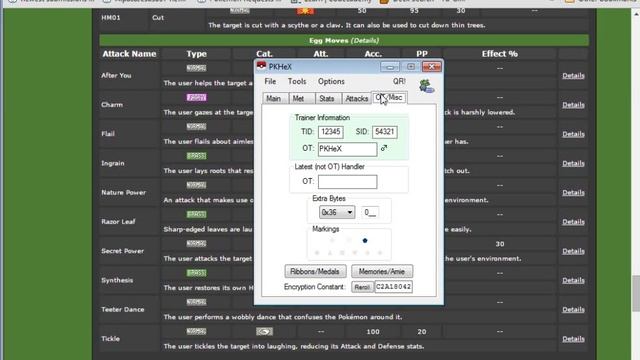The height and width of the screenshot is (360, 640).
Task: Click the Extra Bytes value field
Action: pyautogui.click(x=370, y=212)
